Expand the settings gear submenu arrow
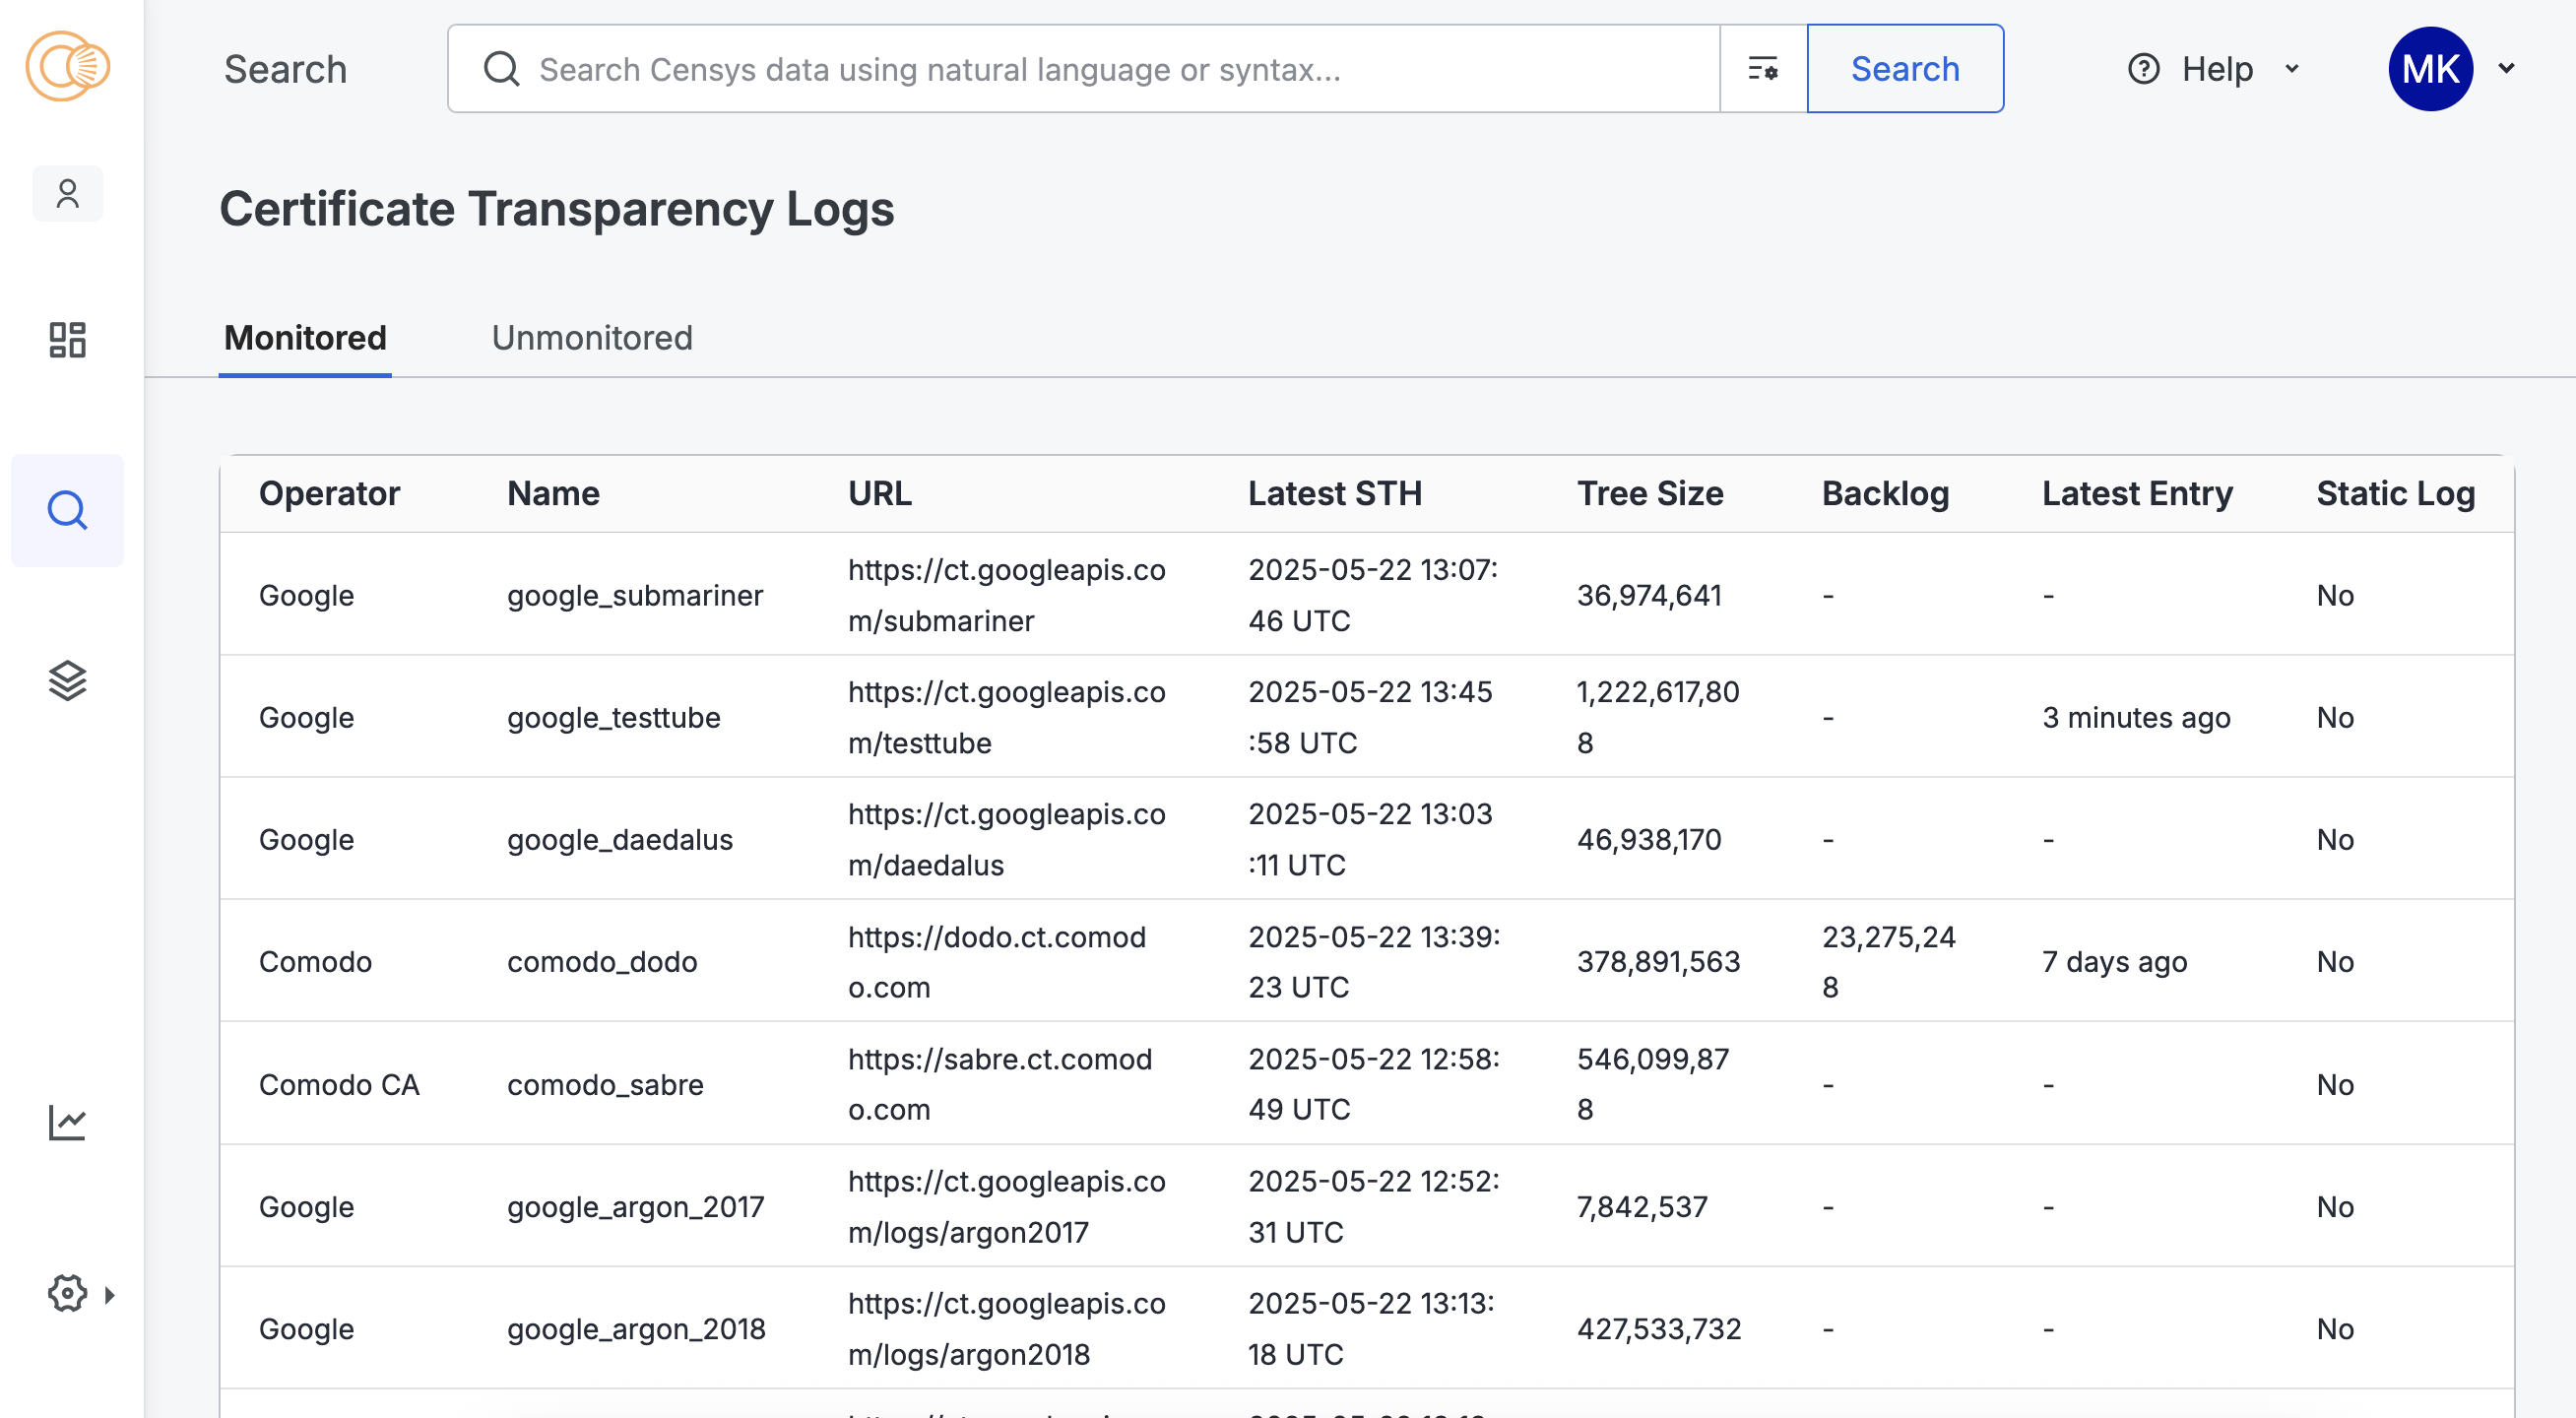This screenshot has width=2576, height=1418. click(110, 1295)
